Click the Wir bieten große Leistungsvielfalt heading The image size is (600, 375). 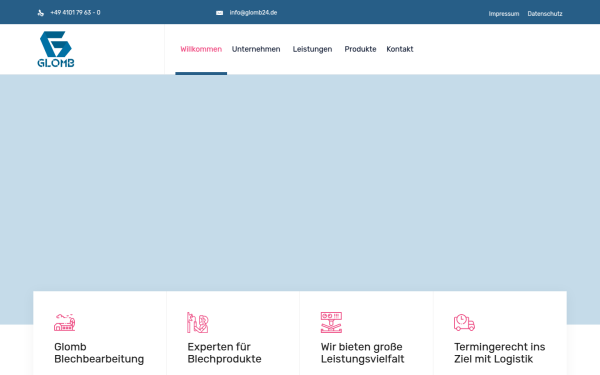pos(362,353)
